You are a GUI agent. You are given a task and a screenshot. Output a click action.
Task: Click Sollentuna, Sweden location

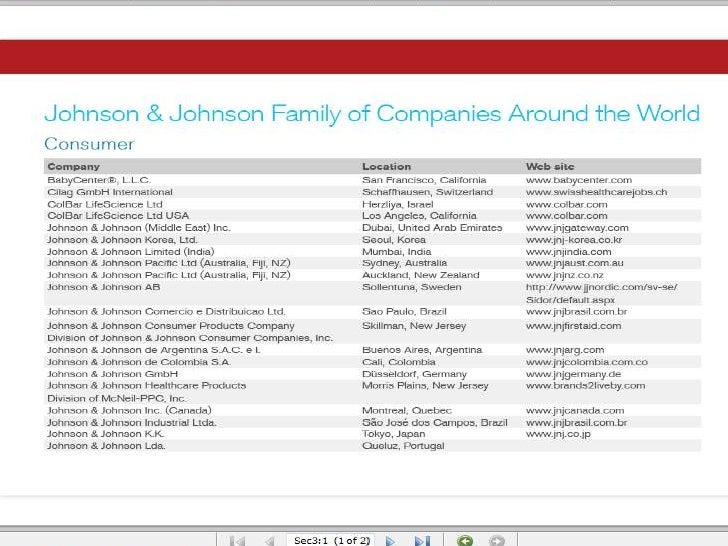coord(411,287)
